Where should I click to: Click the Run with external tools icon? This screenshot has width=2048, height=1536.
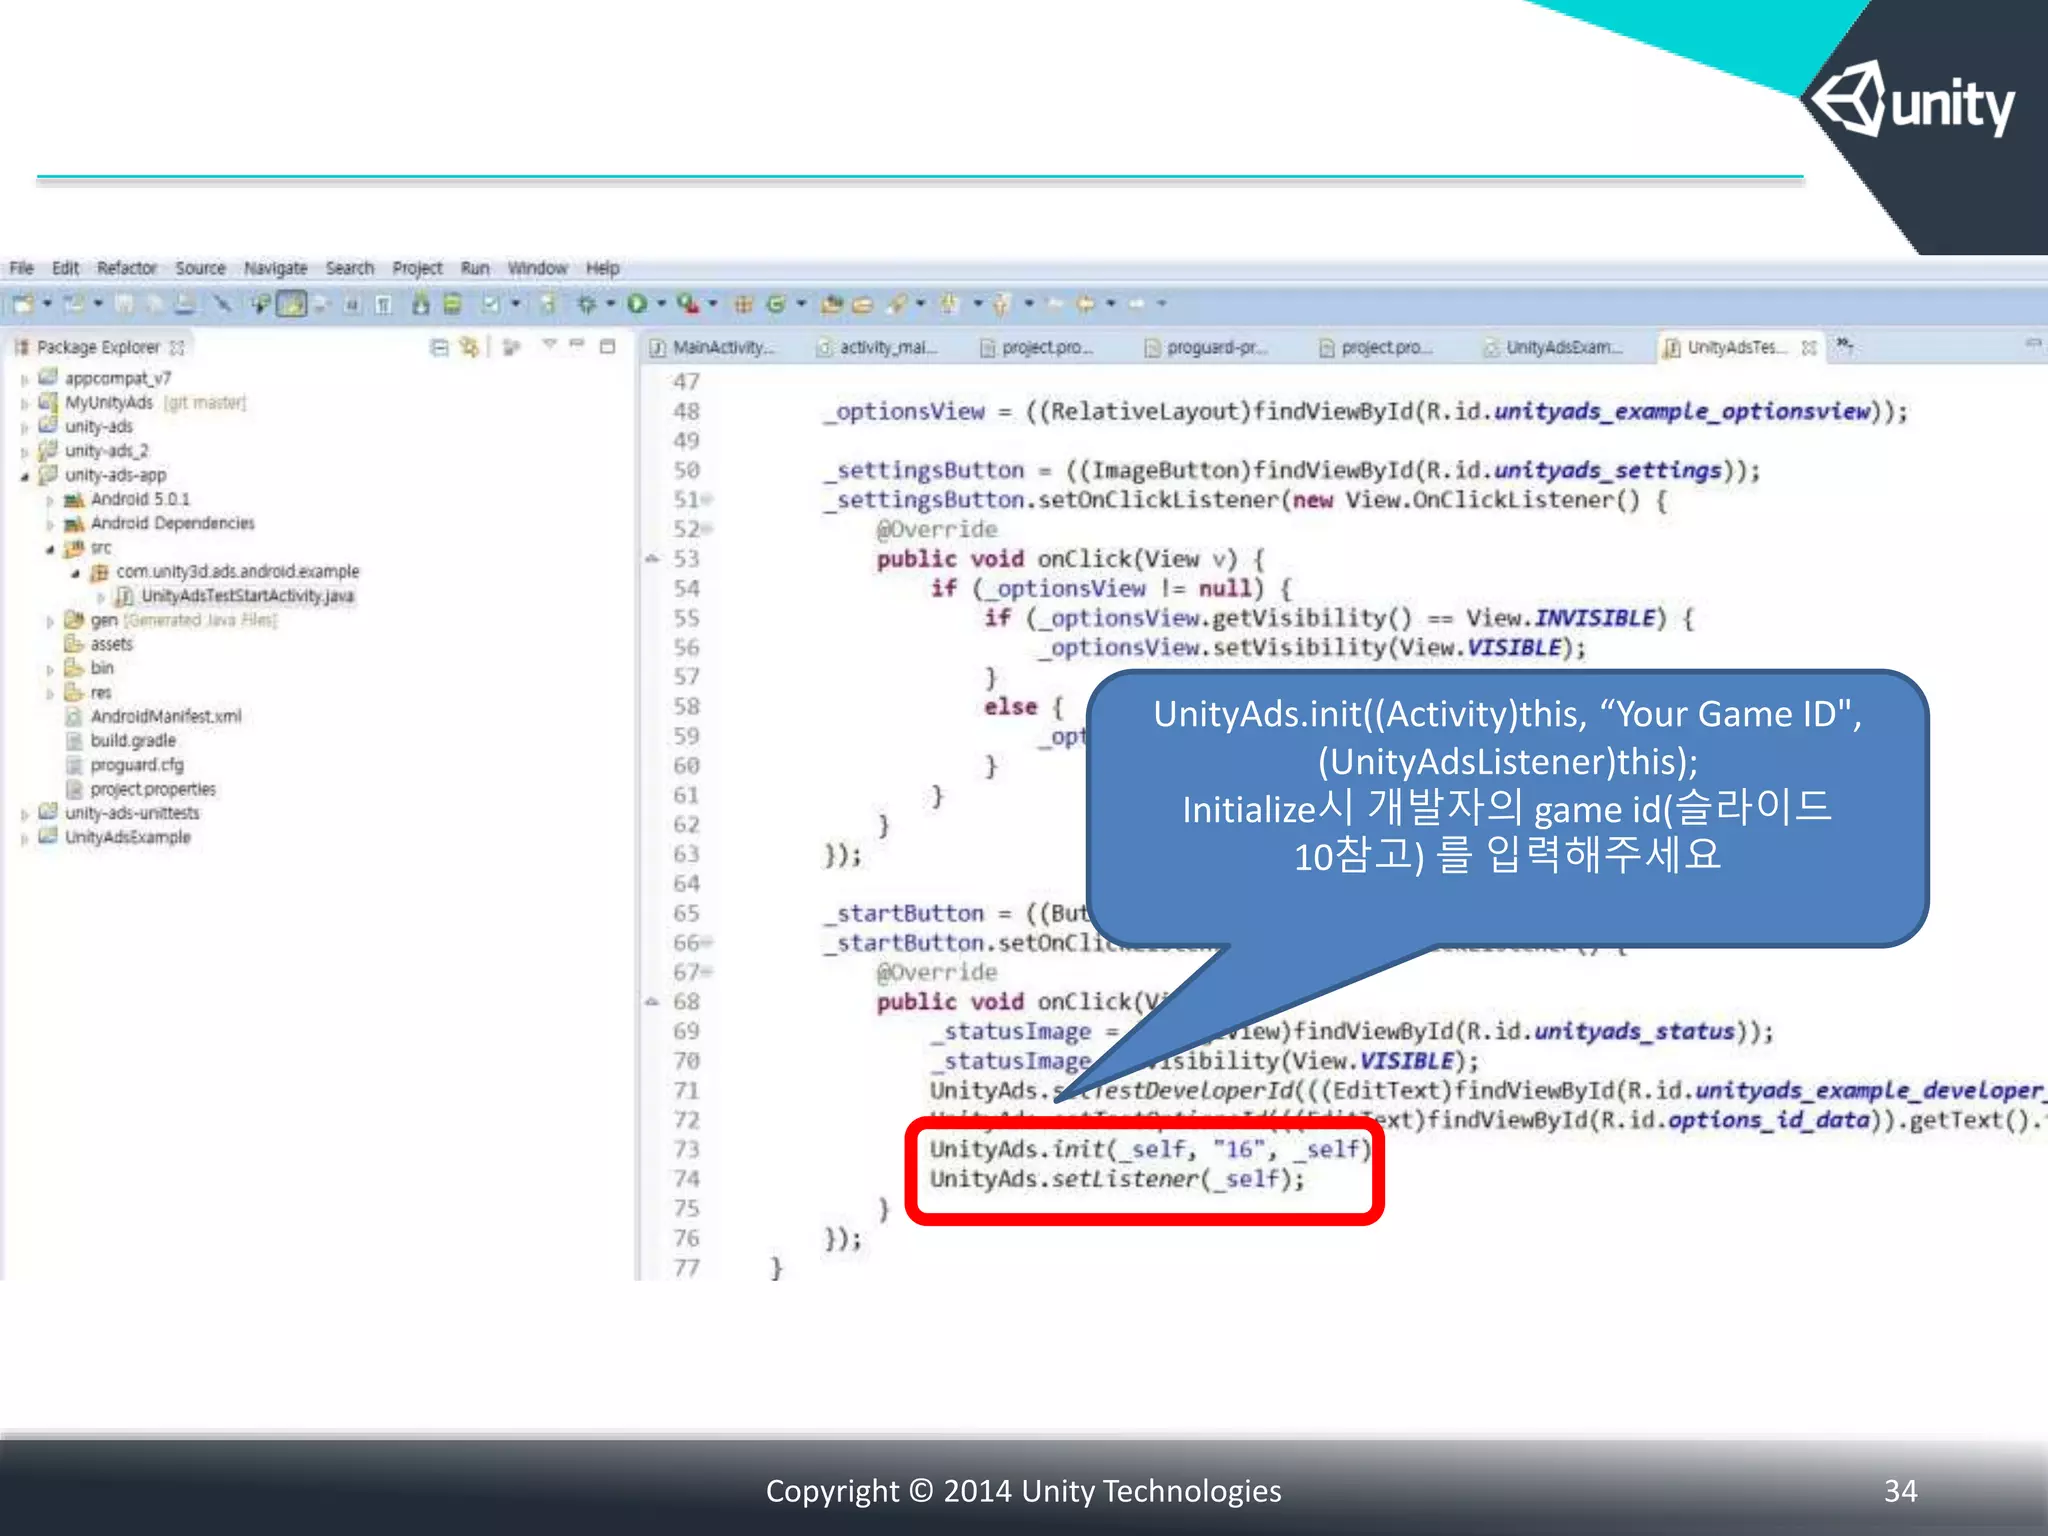pyautogui.click(x=687, y=303)
